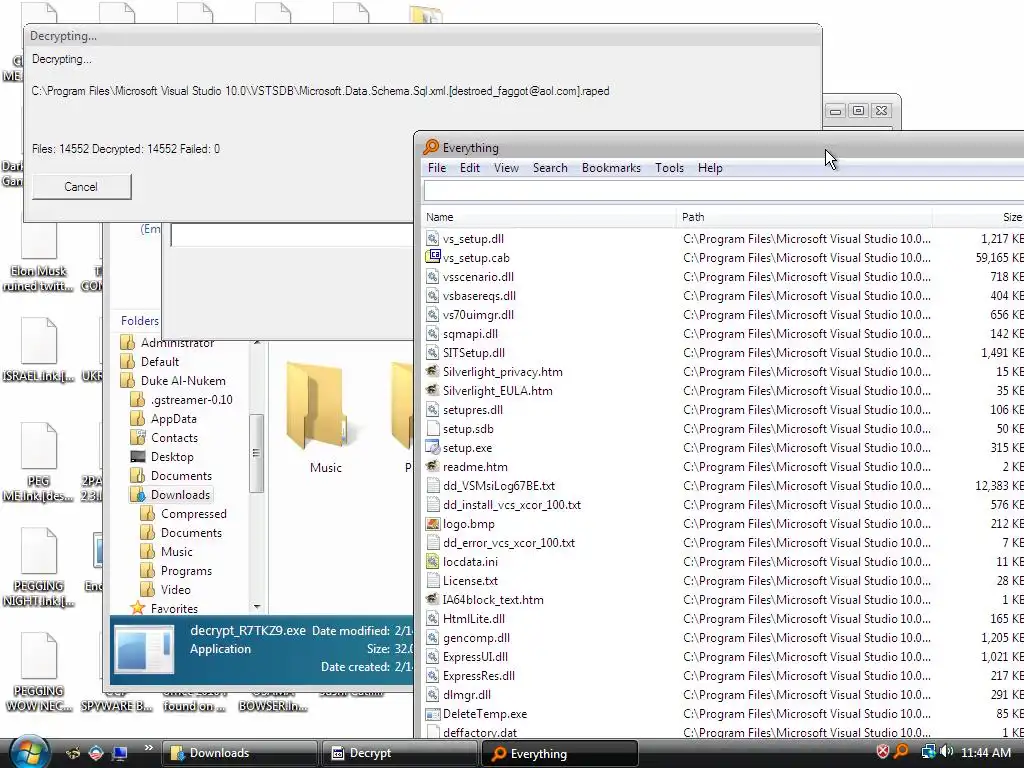
Task: Select the dd_install_vcs_xcor_100.txt result row
Action: 723,505
